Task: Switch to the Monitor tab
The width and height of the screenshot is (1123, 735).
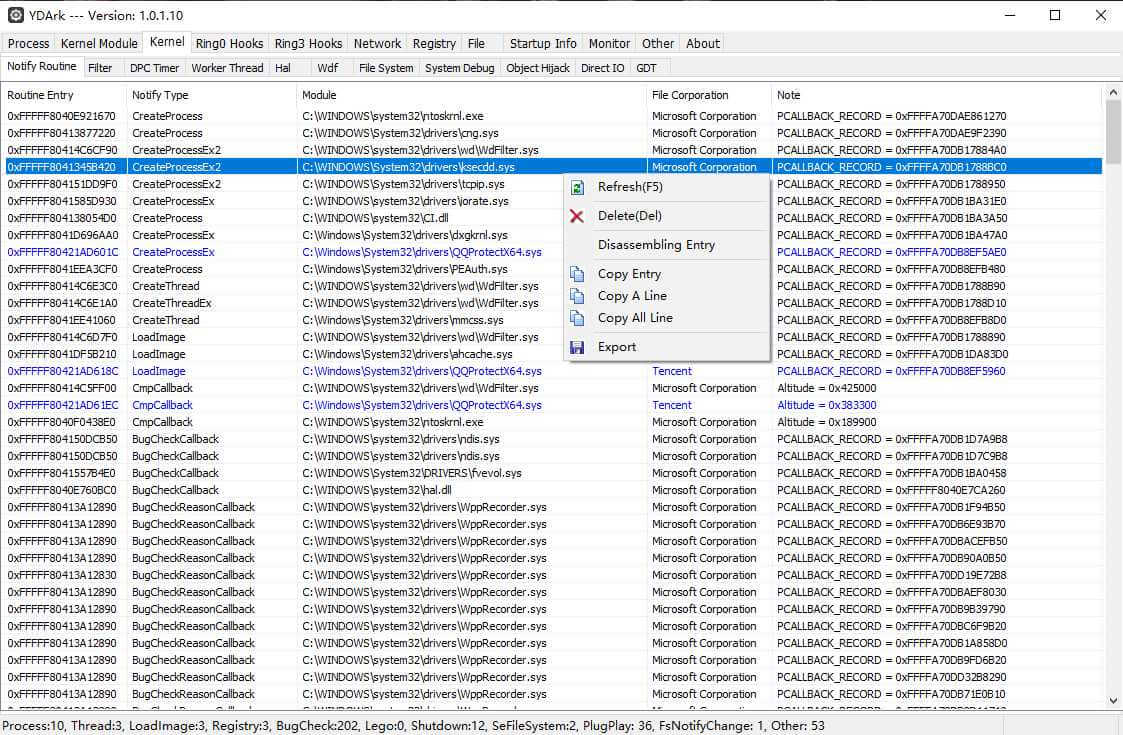Action: (609, 44)
